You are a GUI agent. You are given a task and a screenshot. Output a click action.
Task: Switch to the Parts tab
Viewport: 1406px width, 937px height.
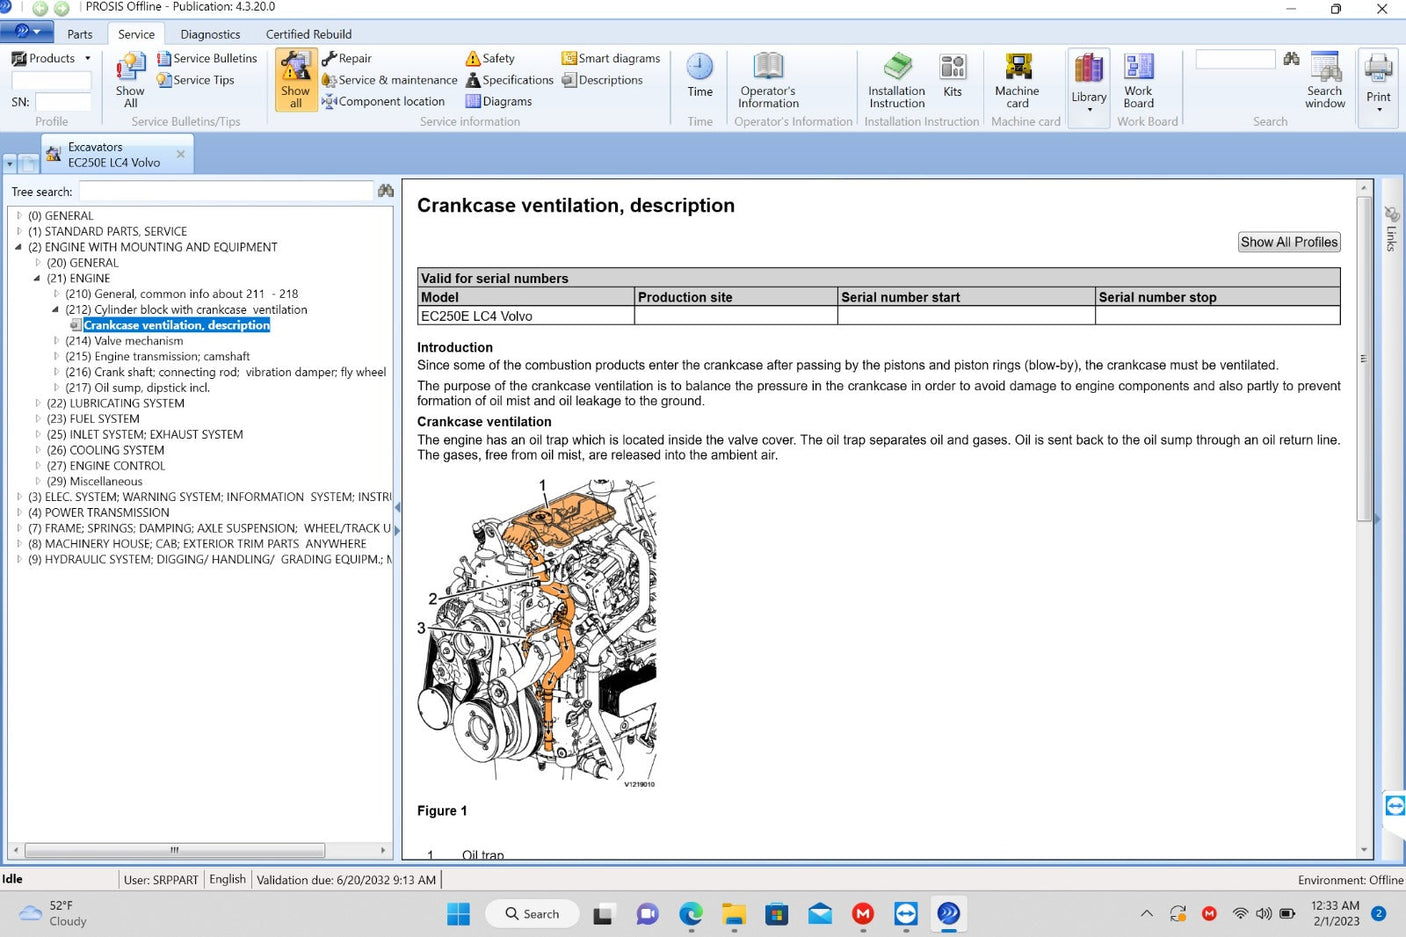tap(79, 33)
